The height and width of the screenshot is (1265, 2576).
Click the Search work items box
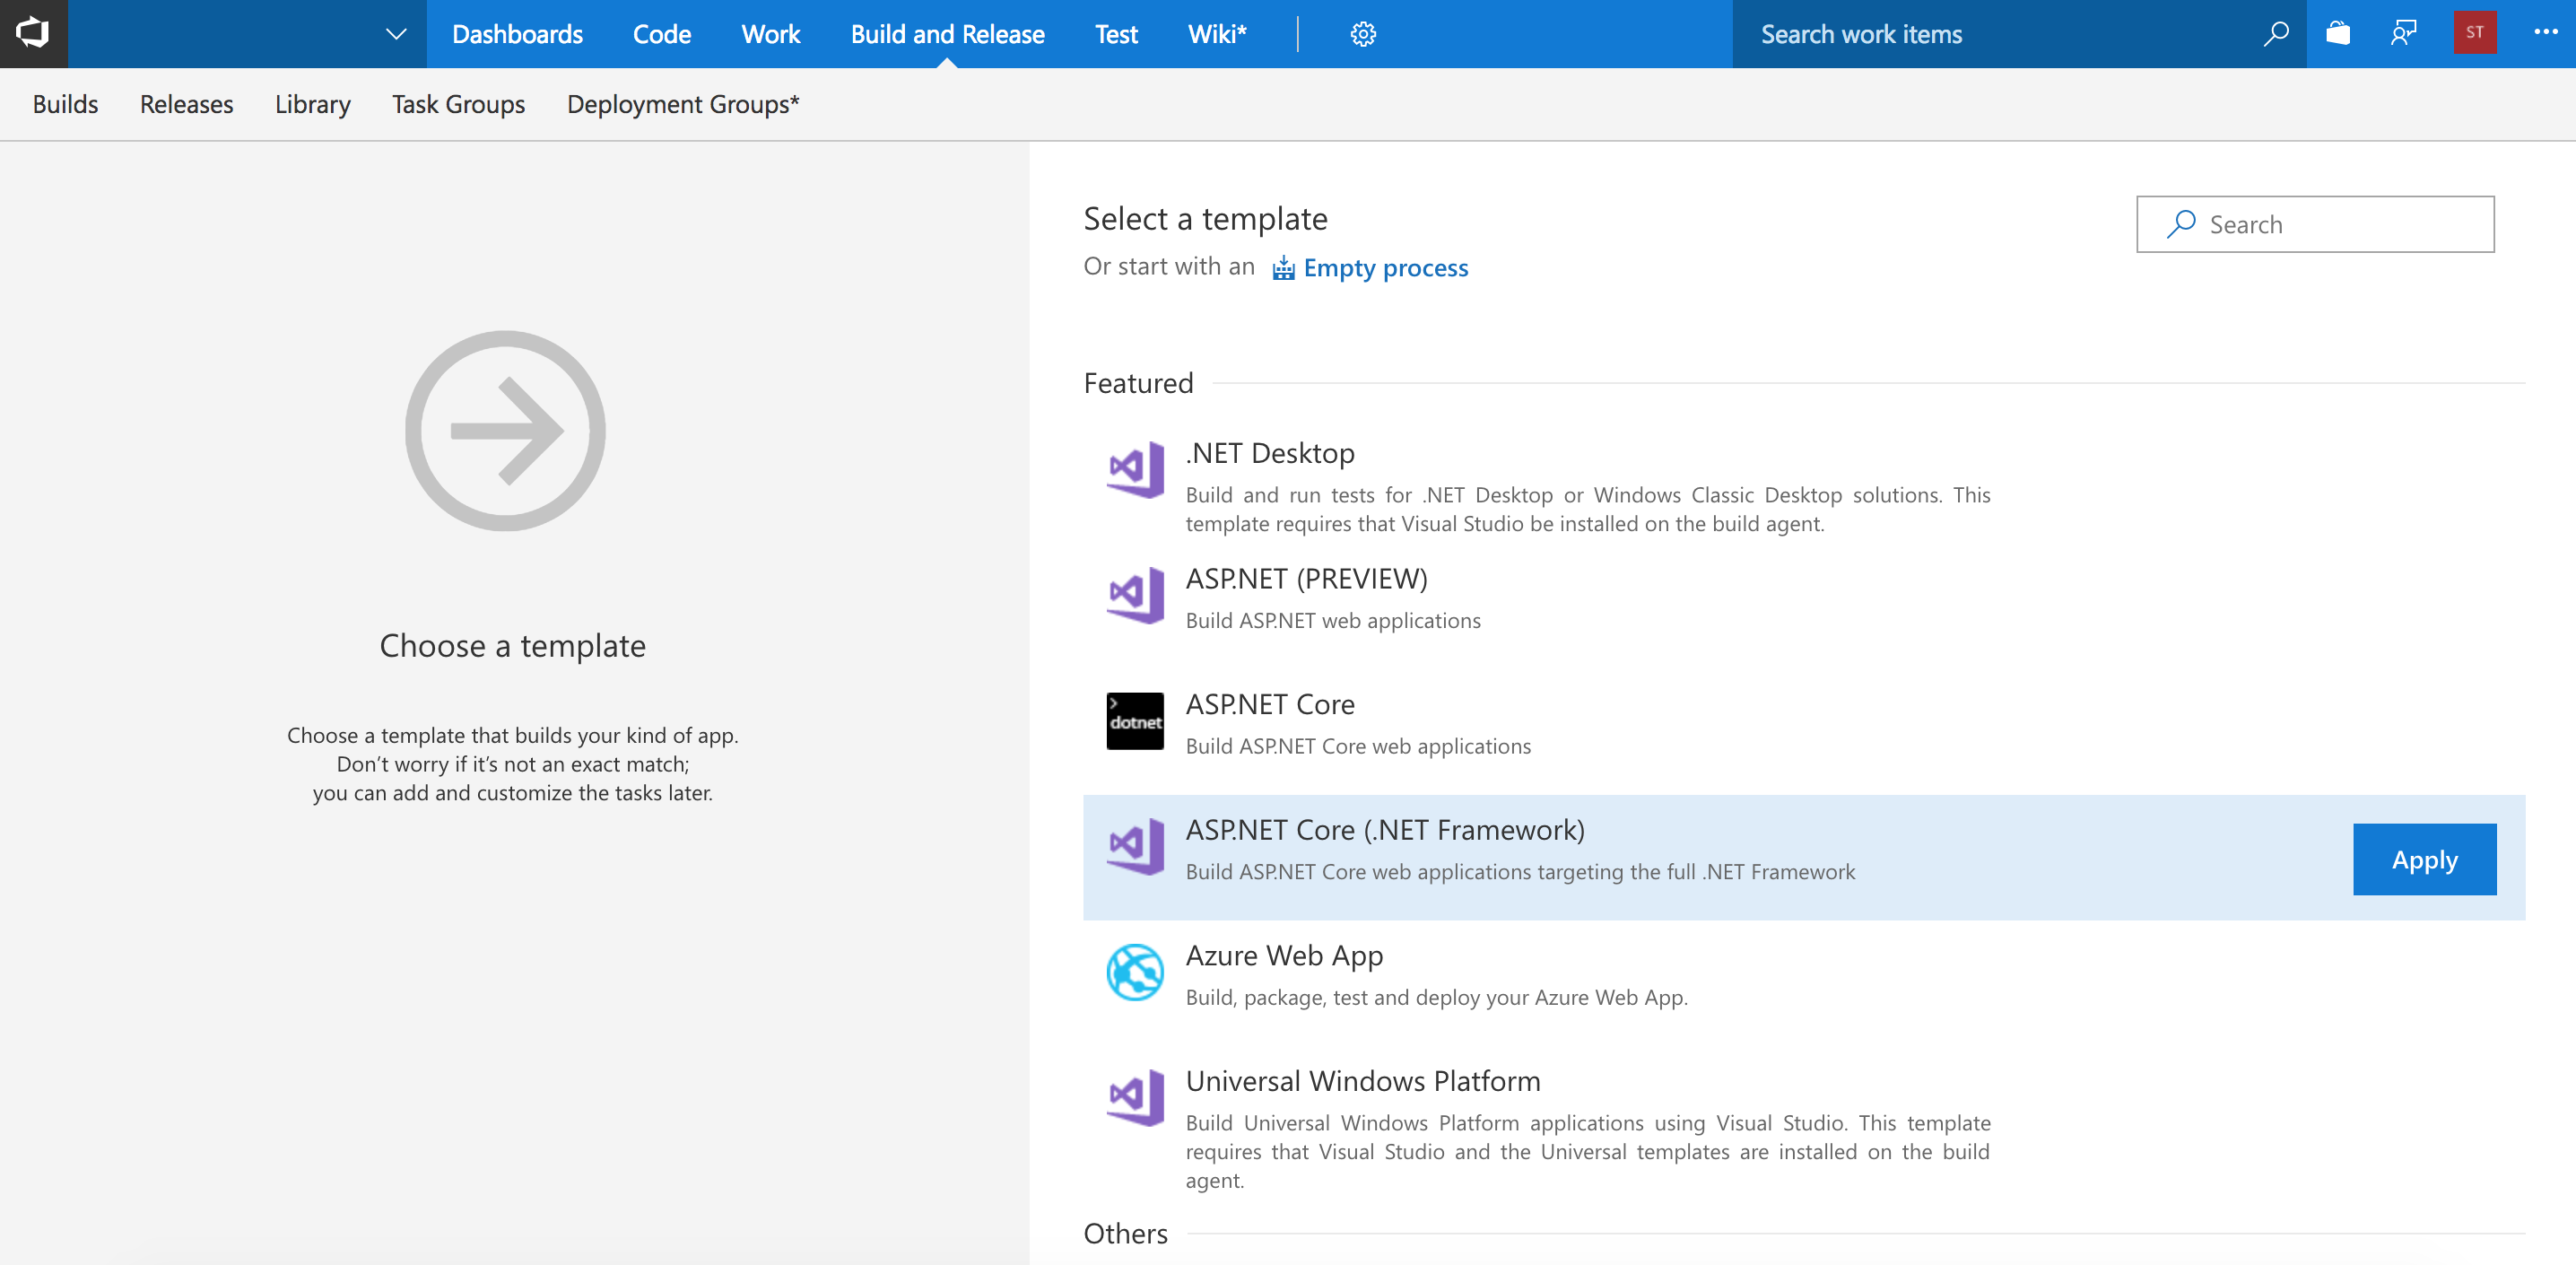tap(1960, 33)
